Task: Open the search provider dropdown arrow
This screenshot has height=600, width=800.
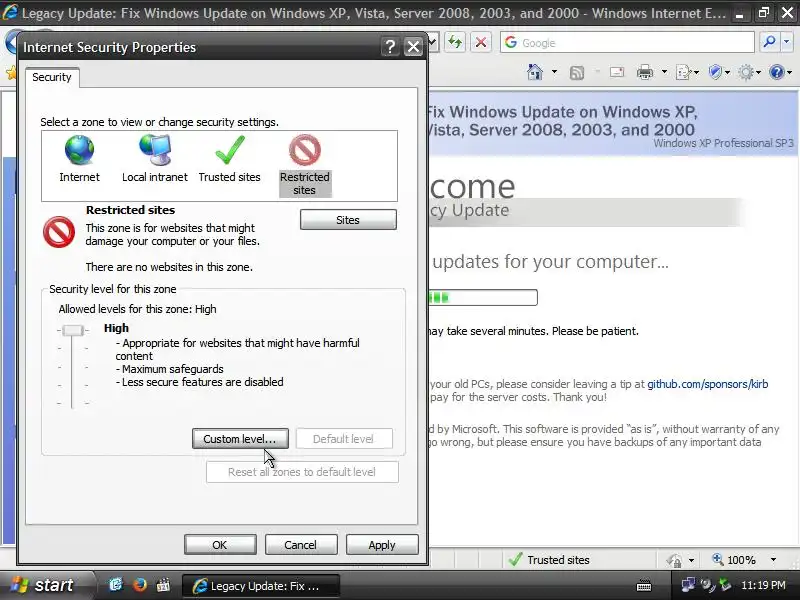Action: click(x=788, y=42)
